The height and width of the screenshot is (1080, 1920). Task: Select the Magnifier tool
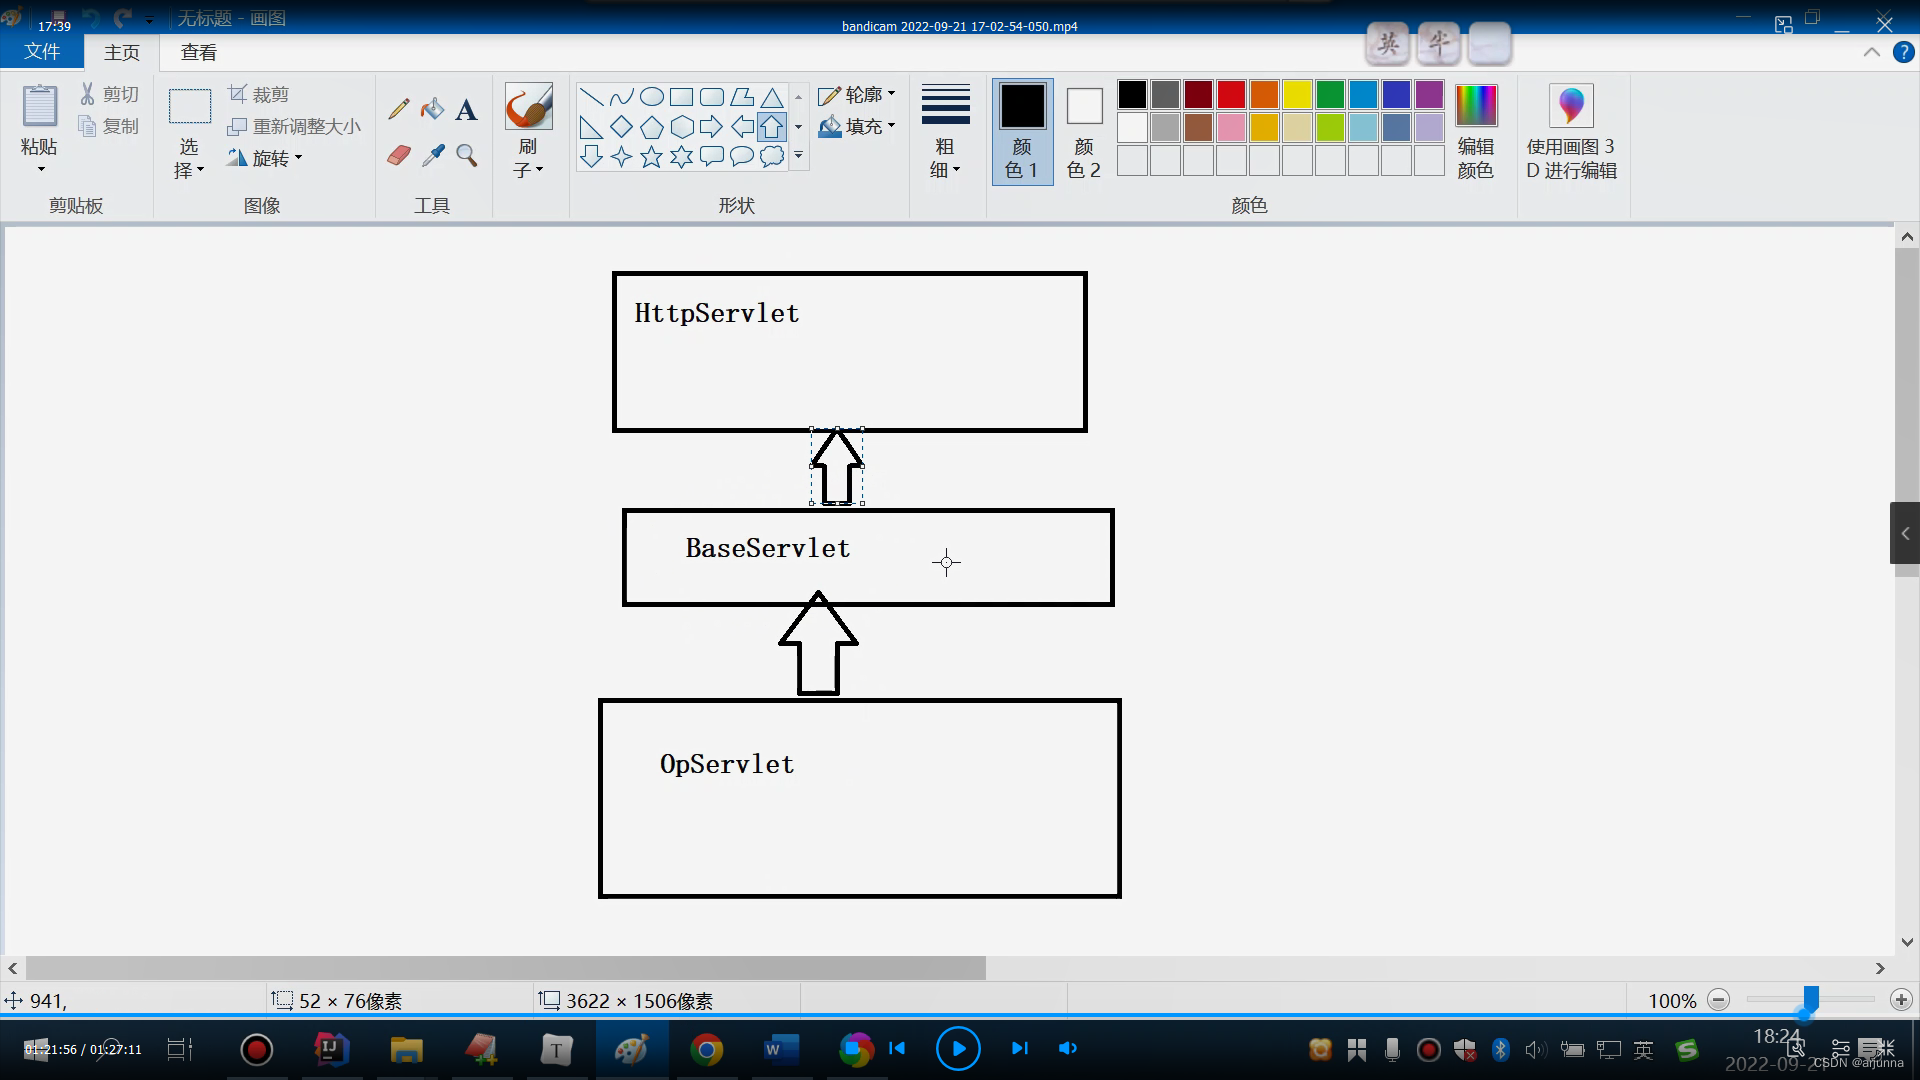(466, 155)
